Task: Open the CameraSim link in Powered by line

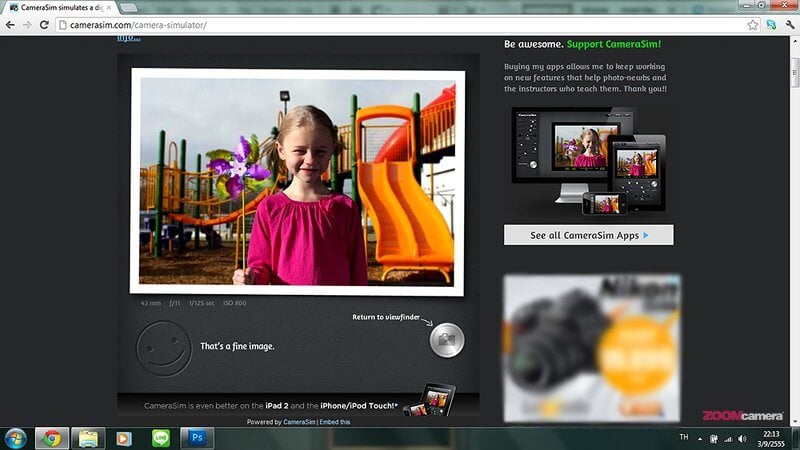Action: click(299, 422)
